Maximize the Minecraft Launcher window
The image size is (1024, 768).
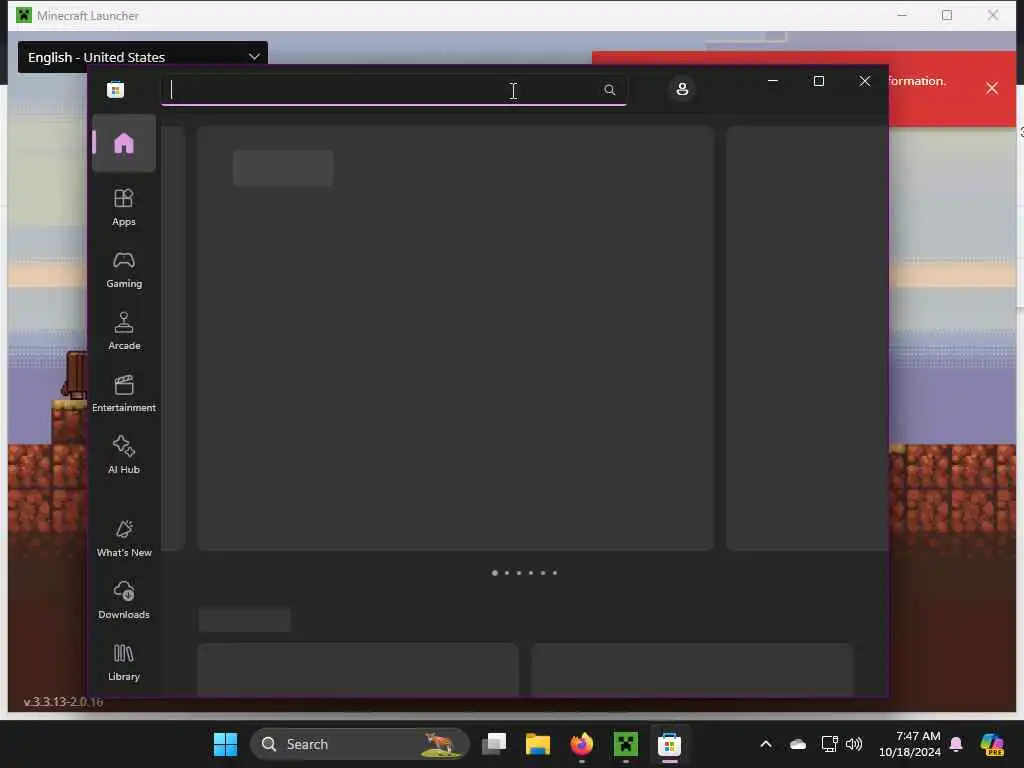point(947,15)
